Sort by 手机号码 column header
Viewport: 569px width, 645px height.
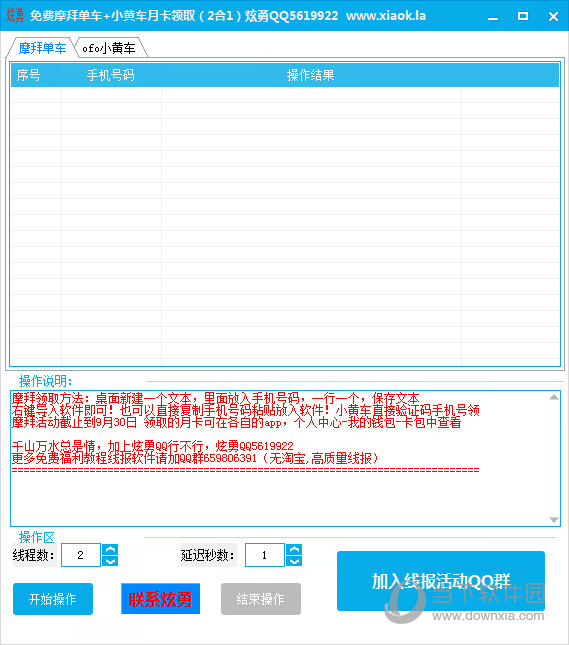110,75
